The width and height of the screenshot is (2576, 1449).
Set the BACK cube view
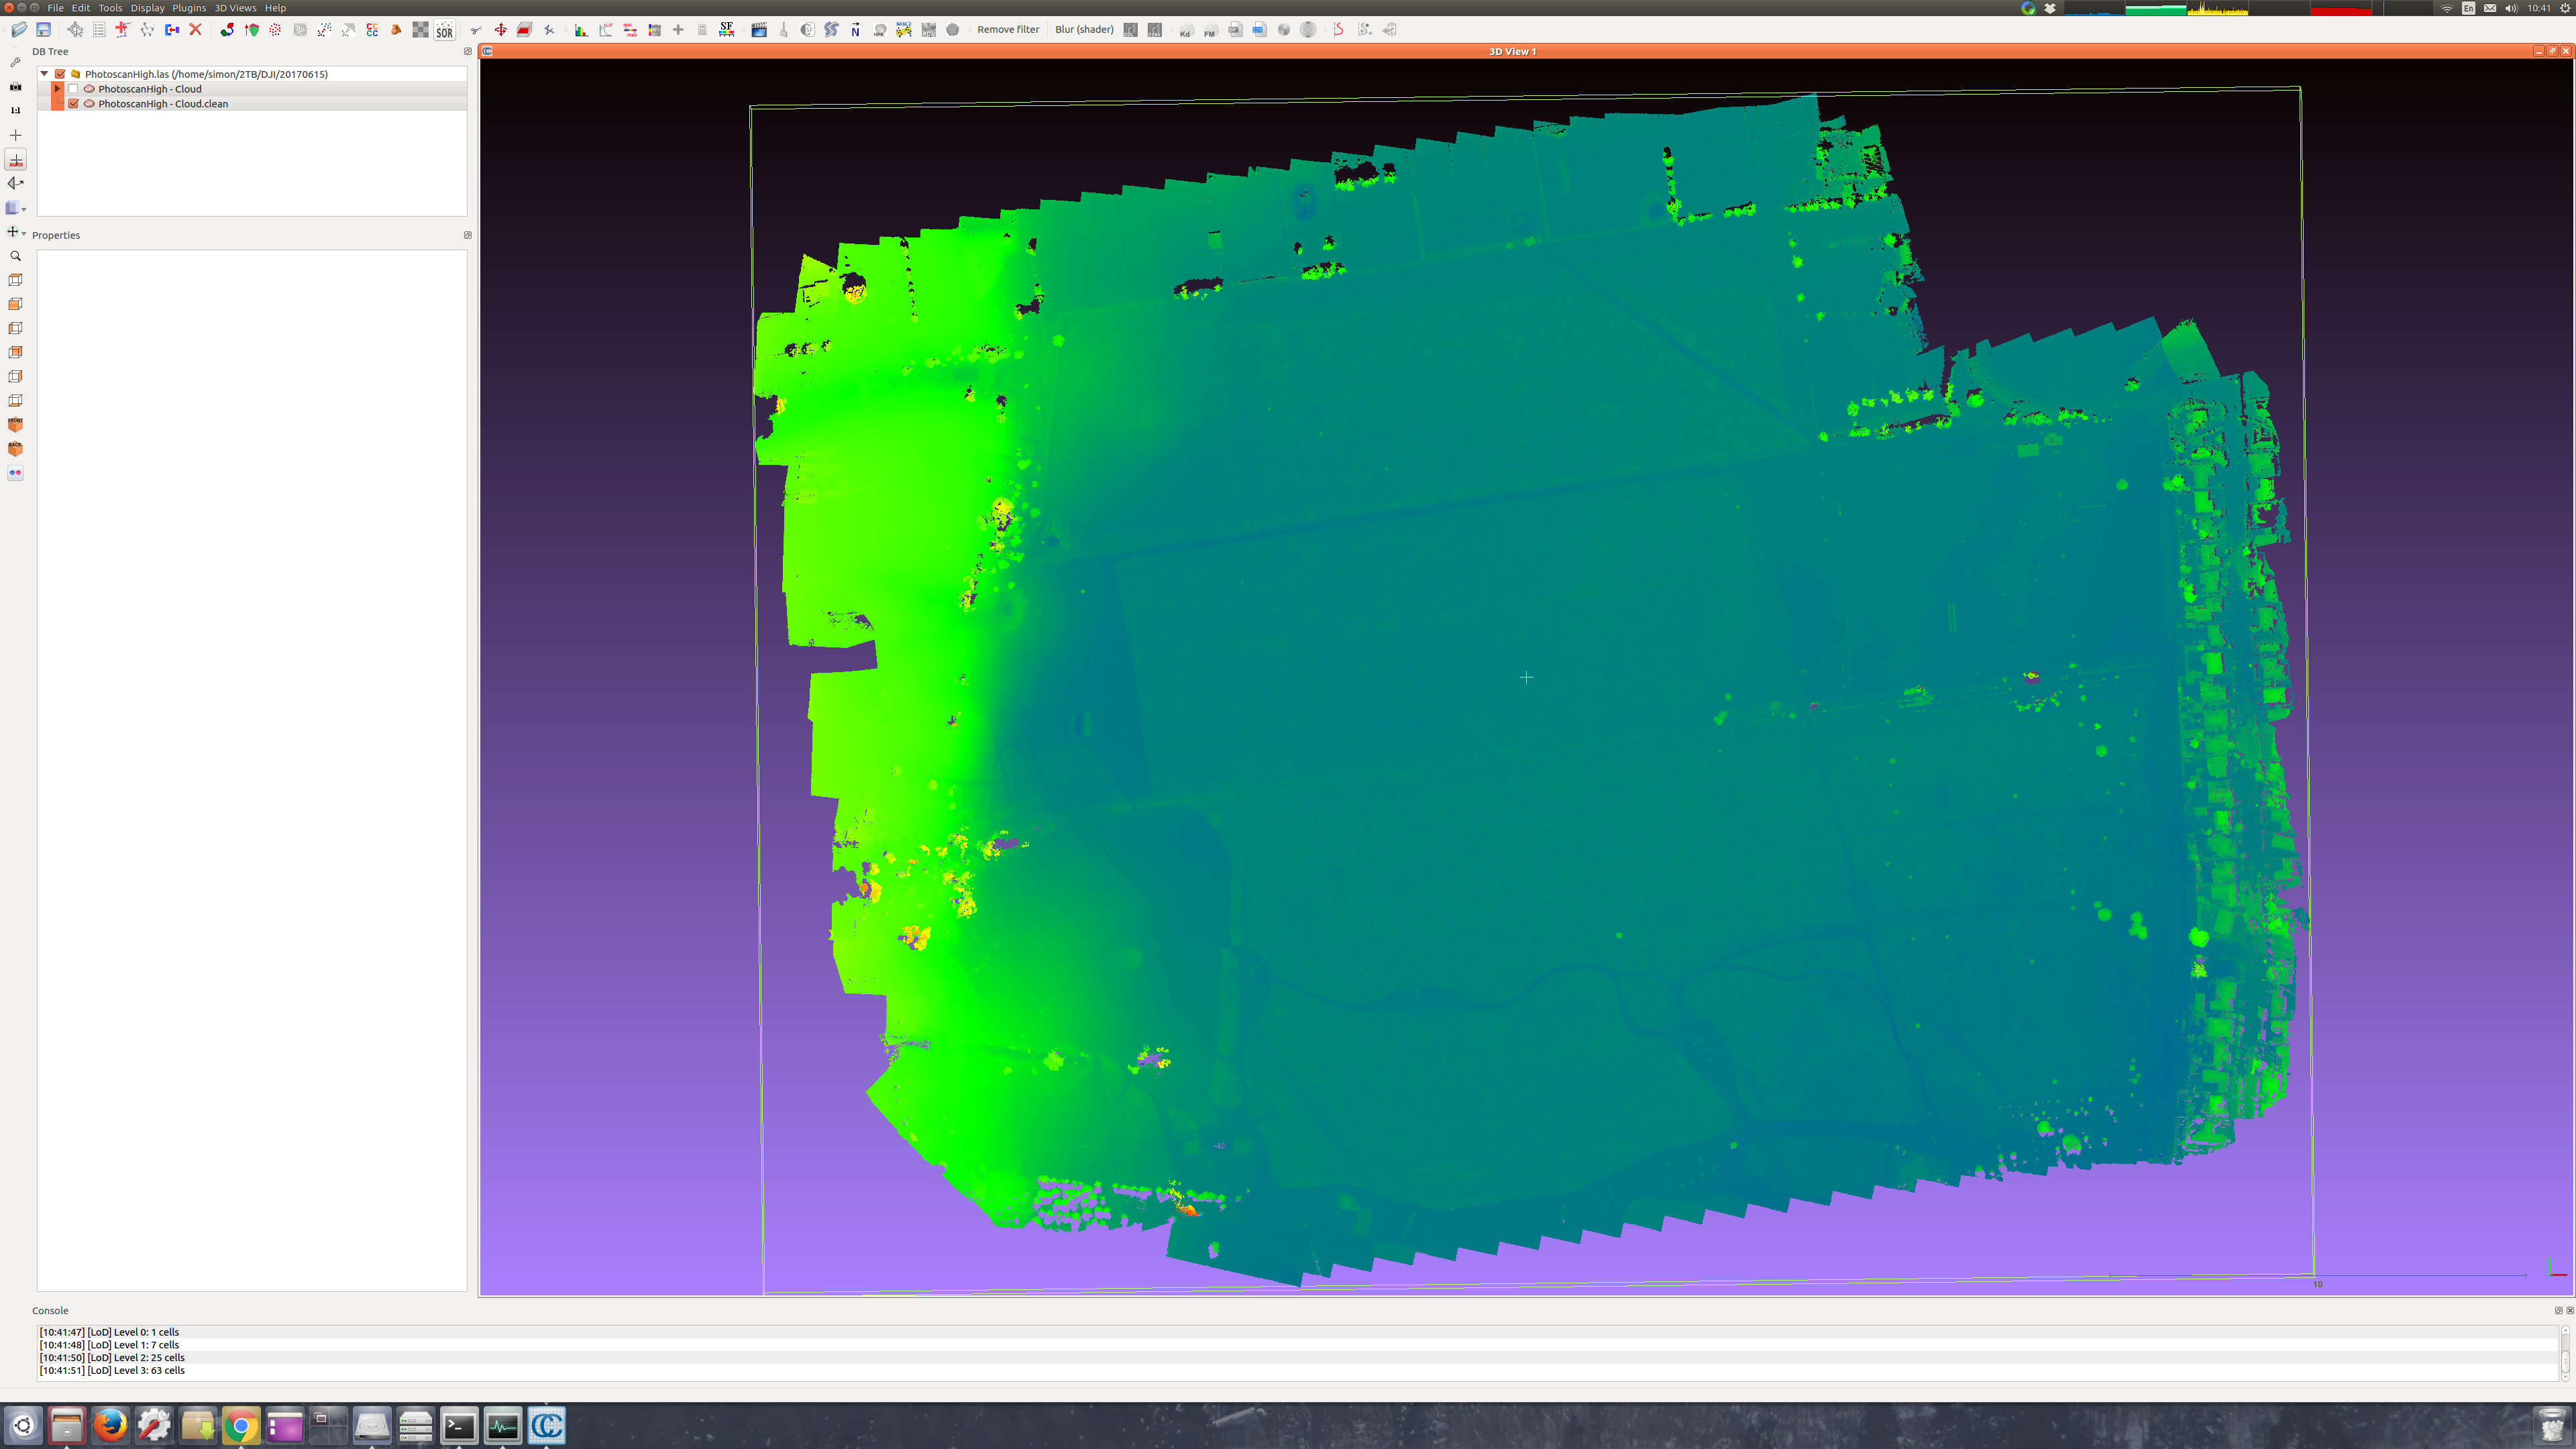(15, 449)
